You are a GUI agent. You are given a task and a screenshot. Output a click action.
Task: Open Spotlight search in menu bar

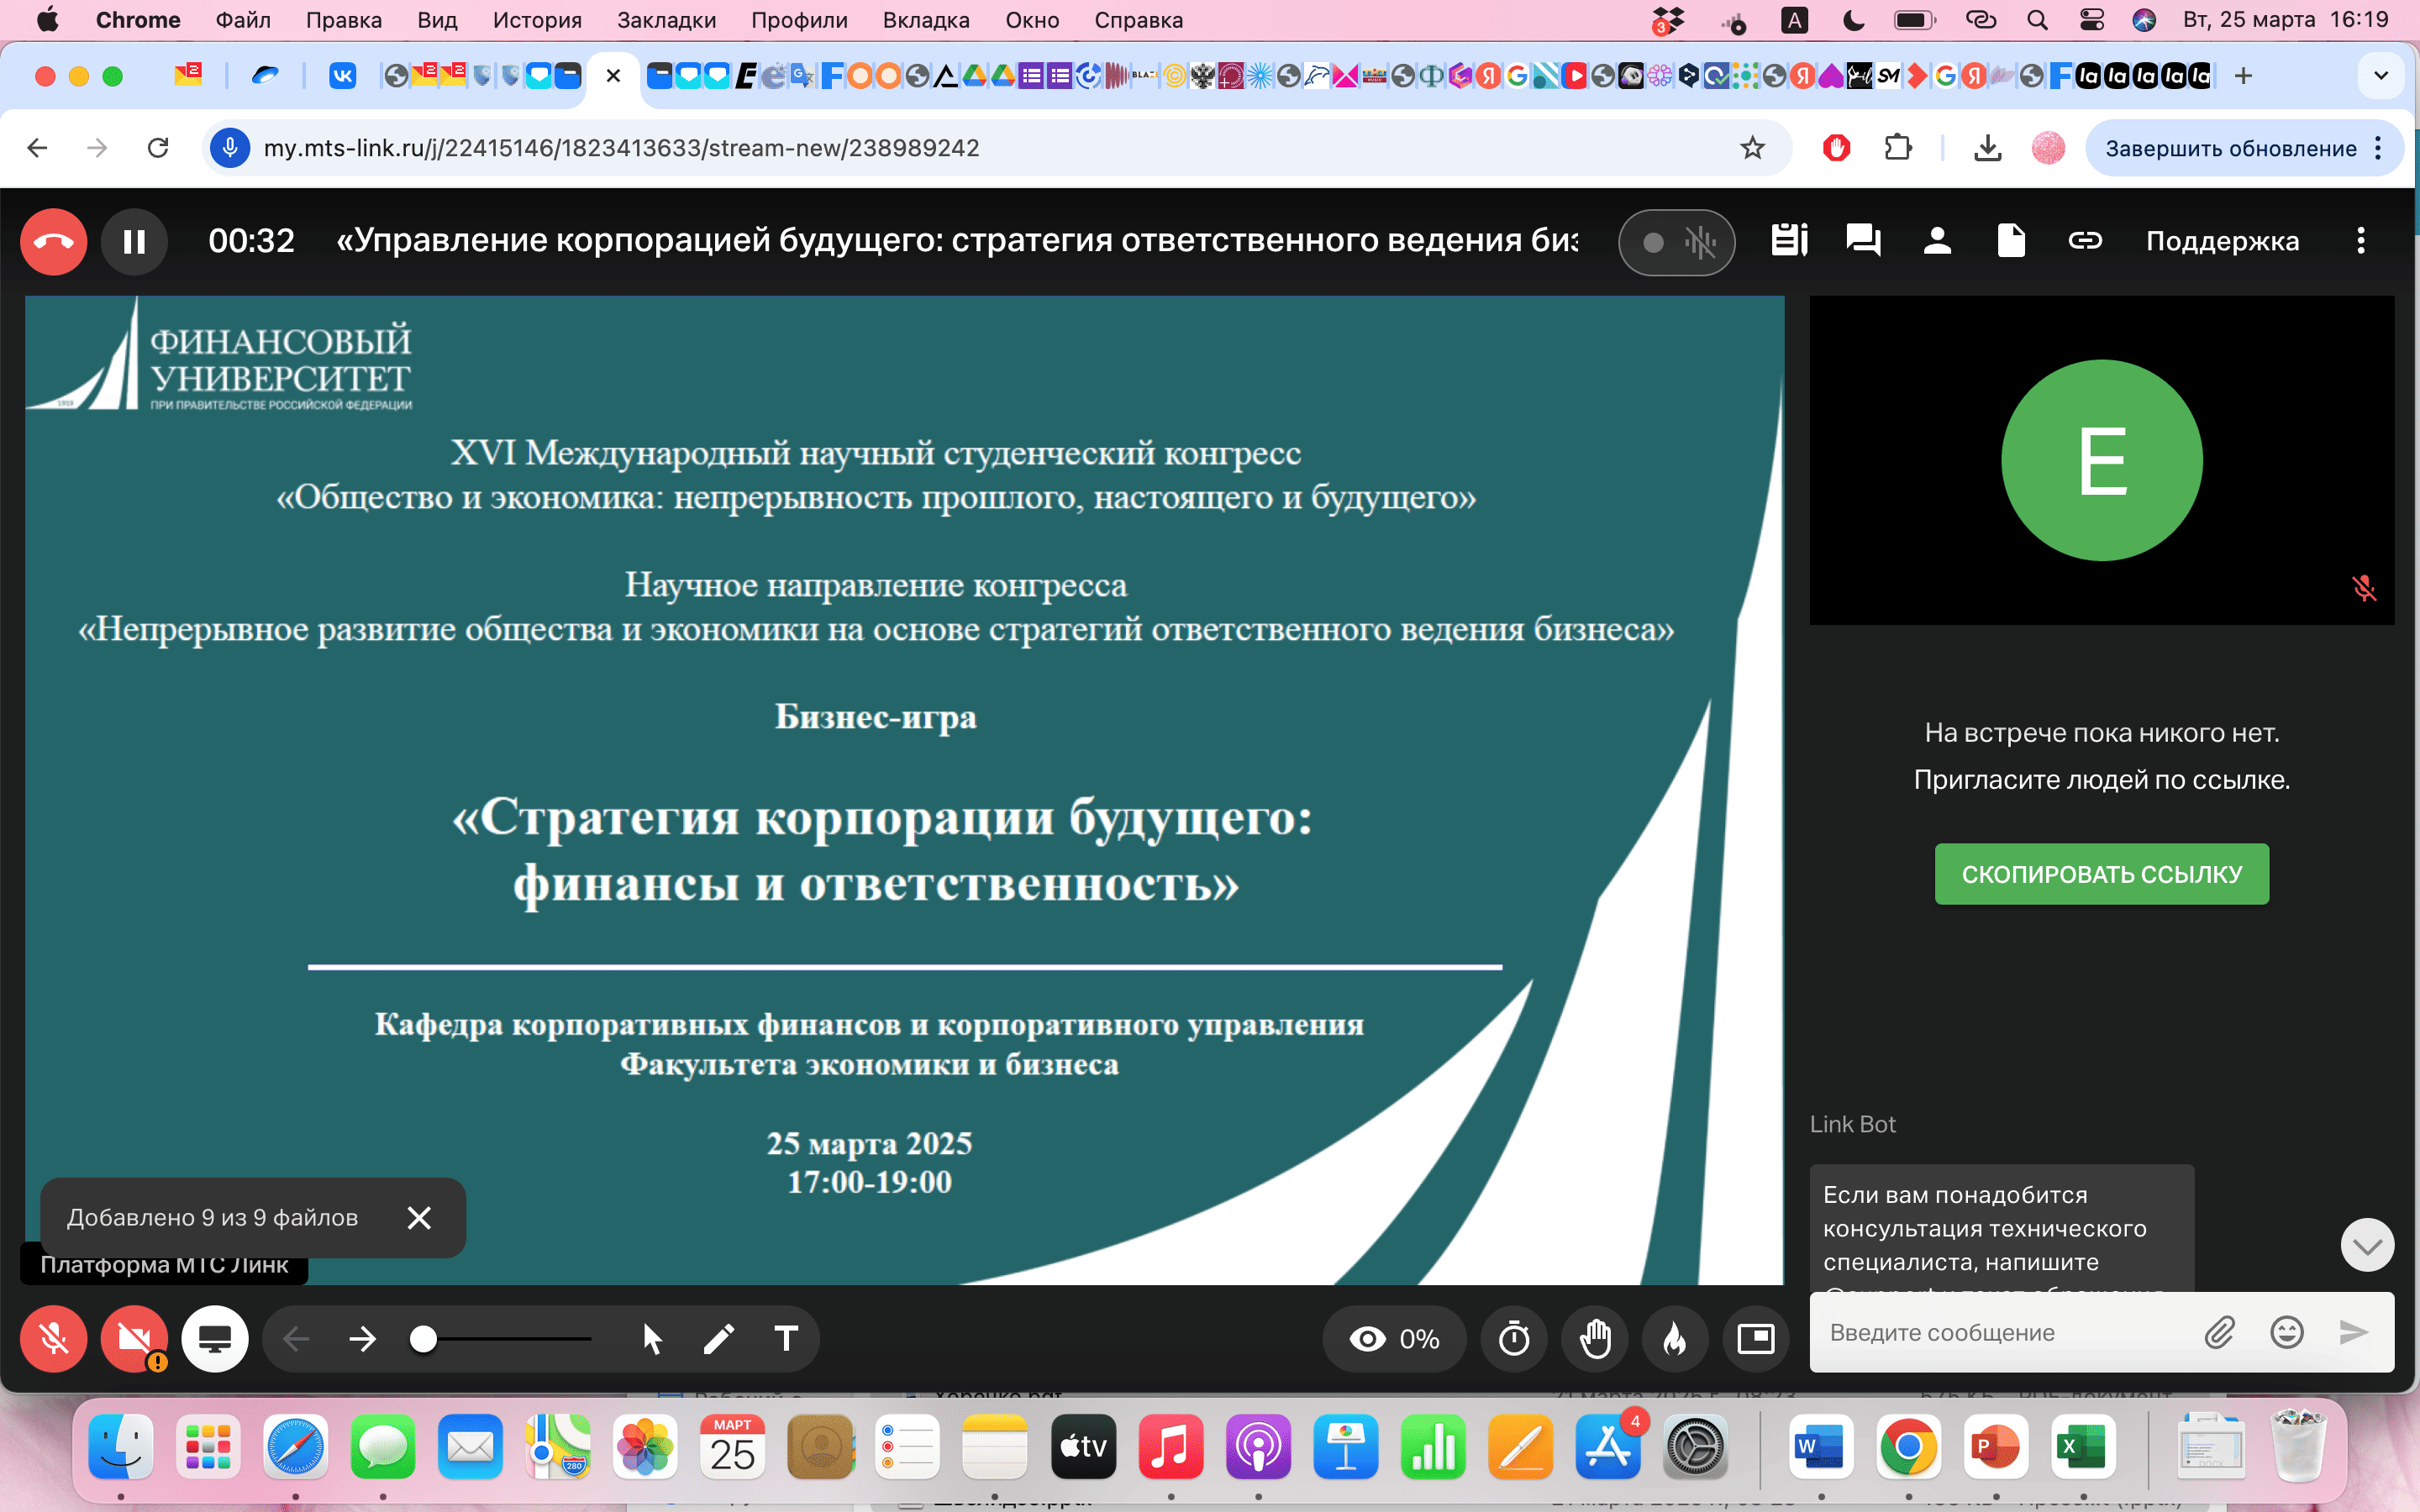click(2037, 20)
